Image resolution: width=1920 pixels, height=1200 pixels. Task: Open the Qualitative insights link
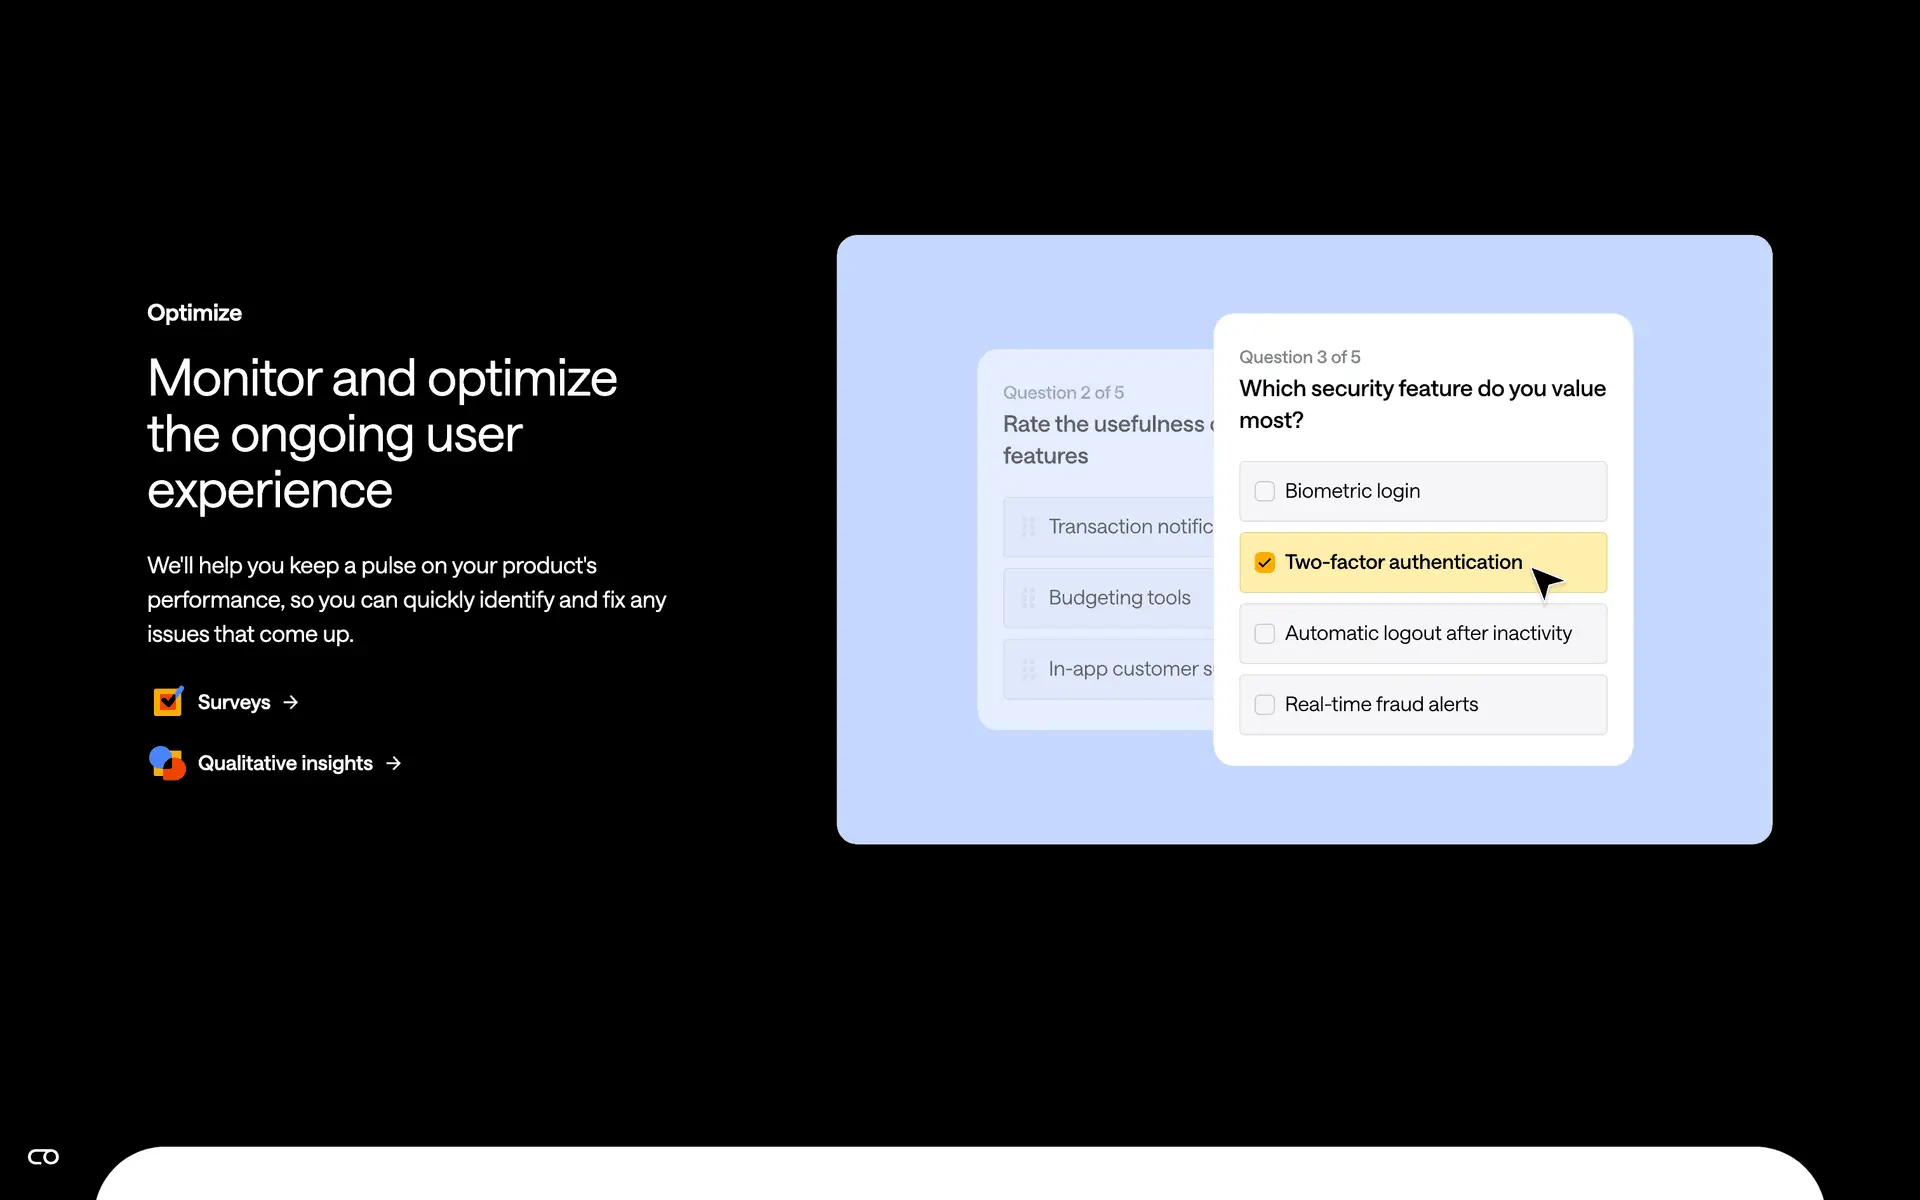[285, 763]
